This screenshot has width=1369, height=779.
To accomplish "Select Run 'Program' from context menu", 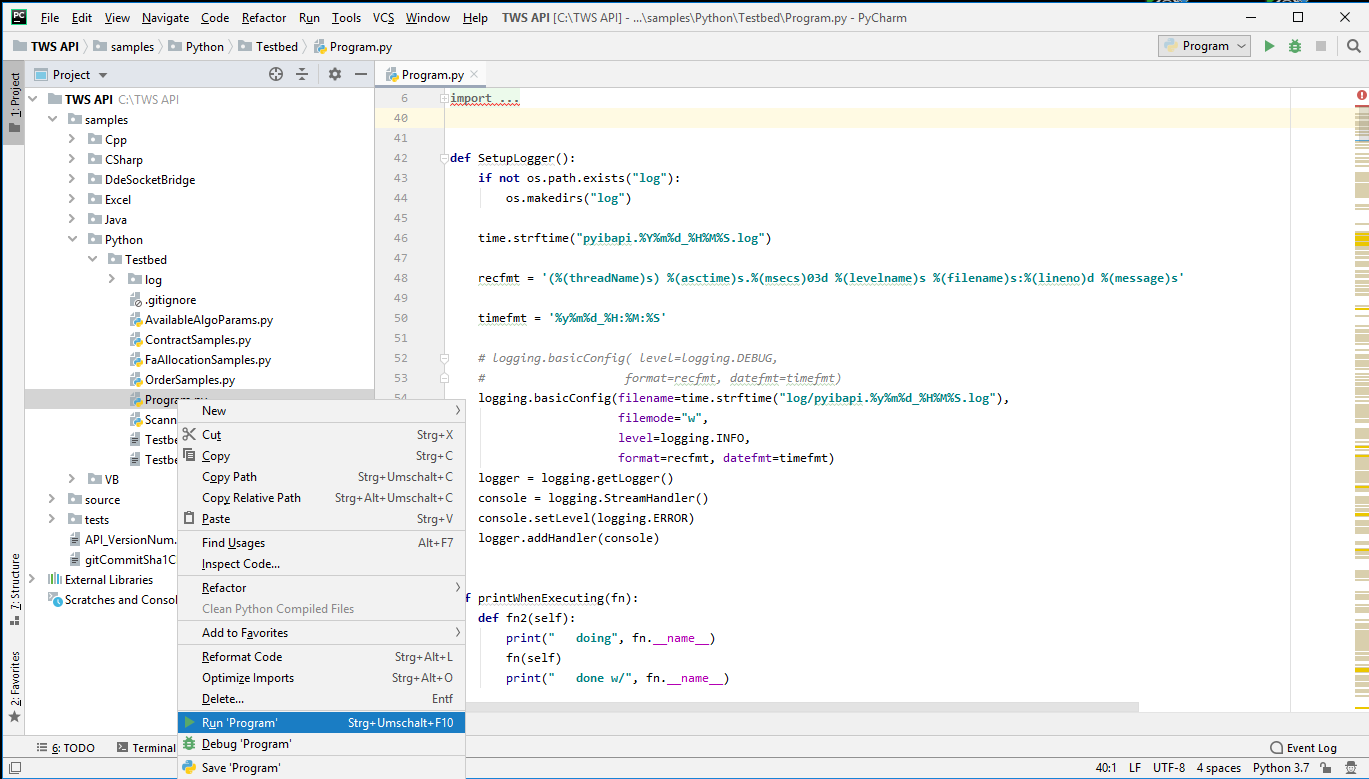I will click(240, 723).
